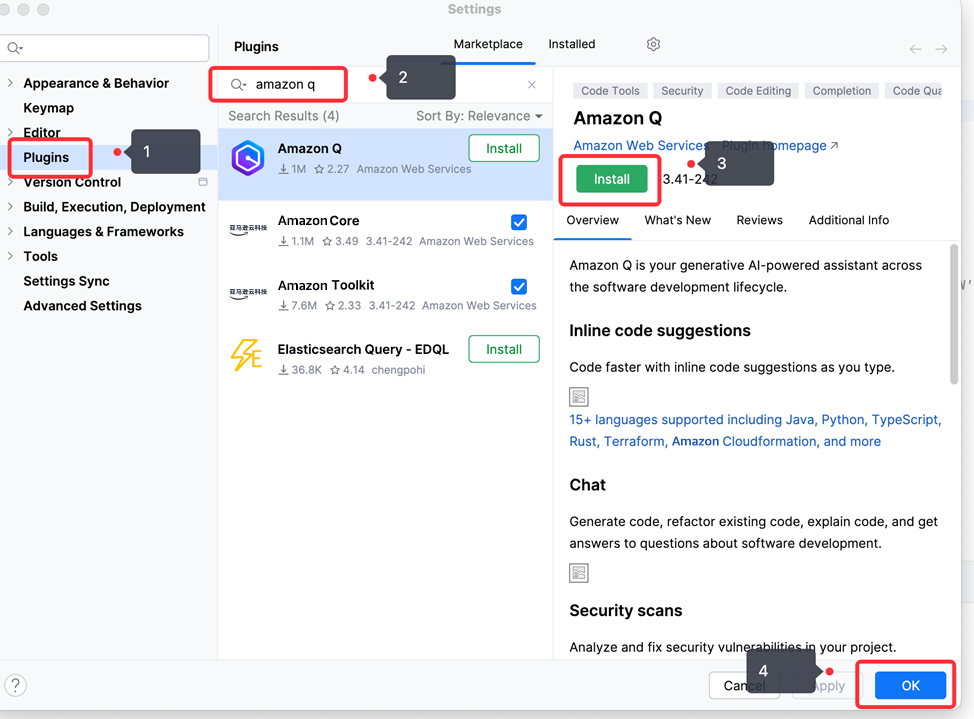Click the Cancel button
The image size is (974, 719).
coord(744,685)
